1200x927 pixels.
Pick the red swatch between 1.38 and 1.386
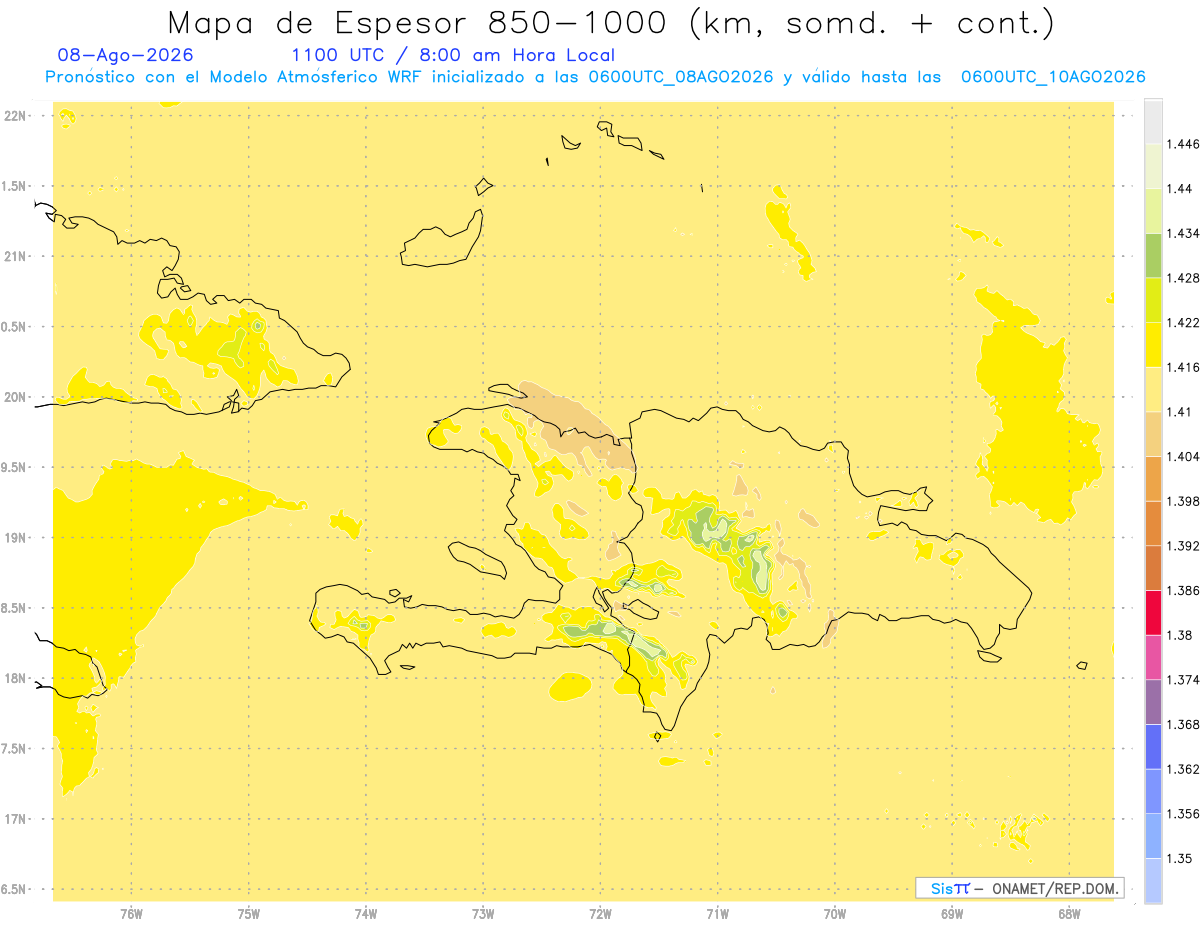pyautogui.click(x=1153, y=612)
